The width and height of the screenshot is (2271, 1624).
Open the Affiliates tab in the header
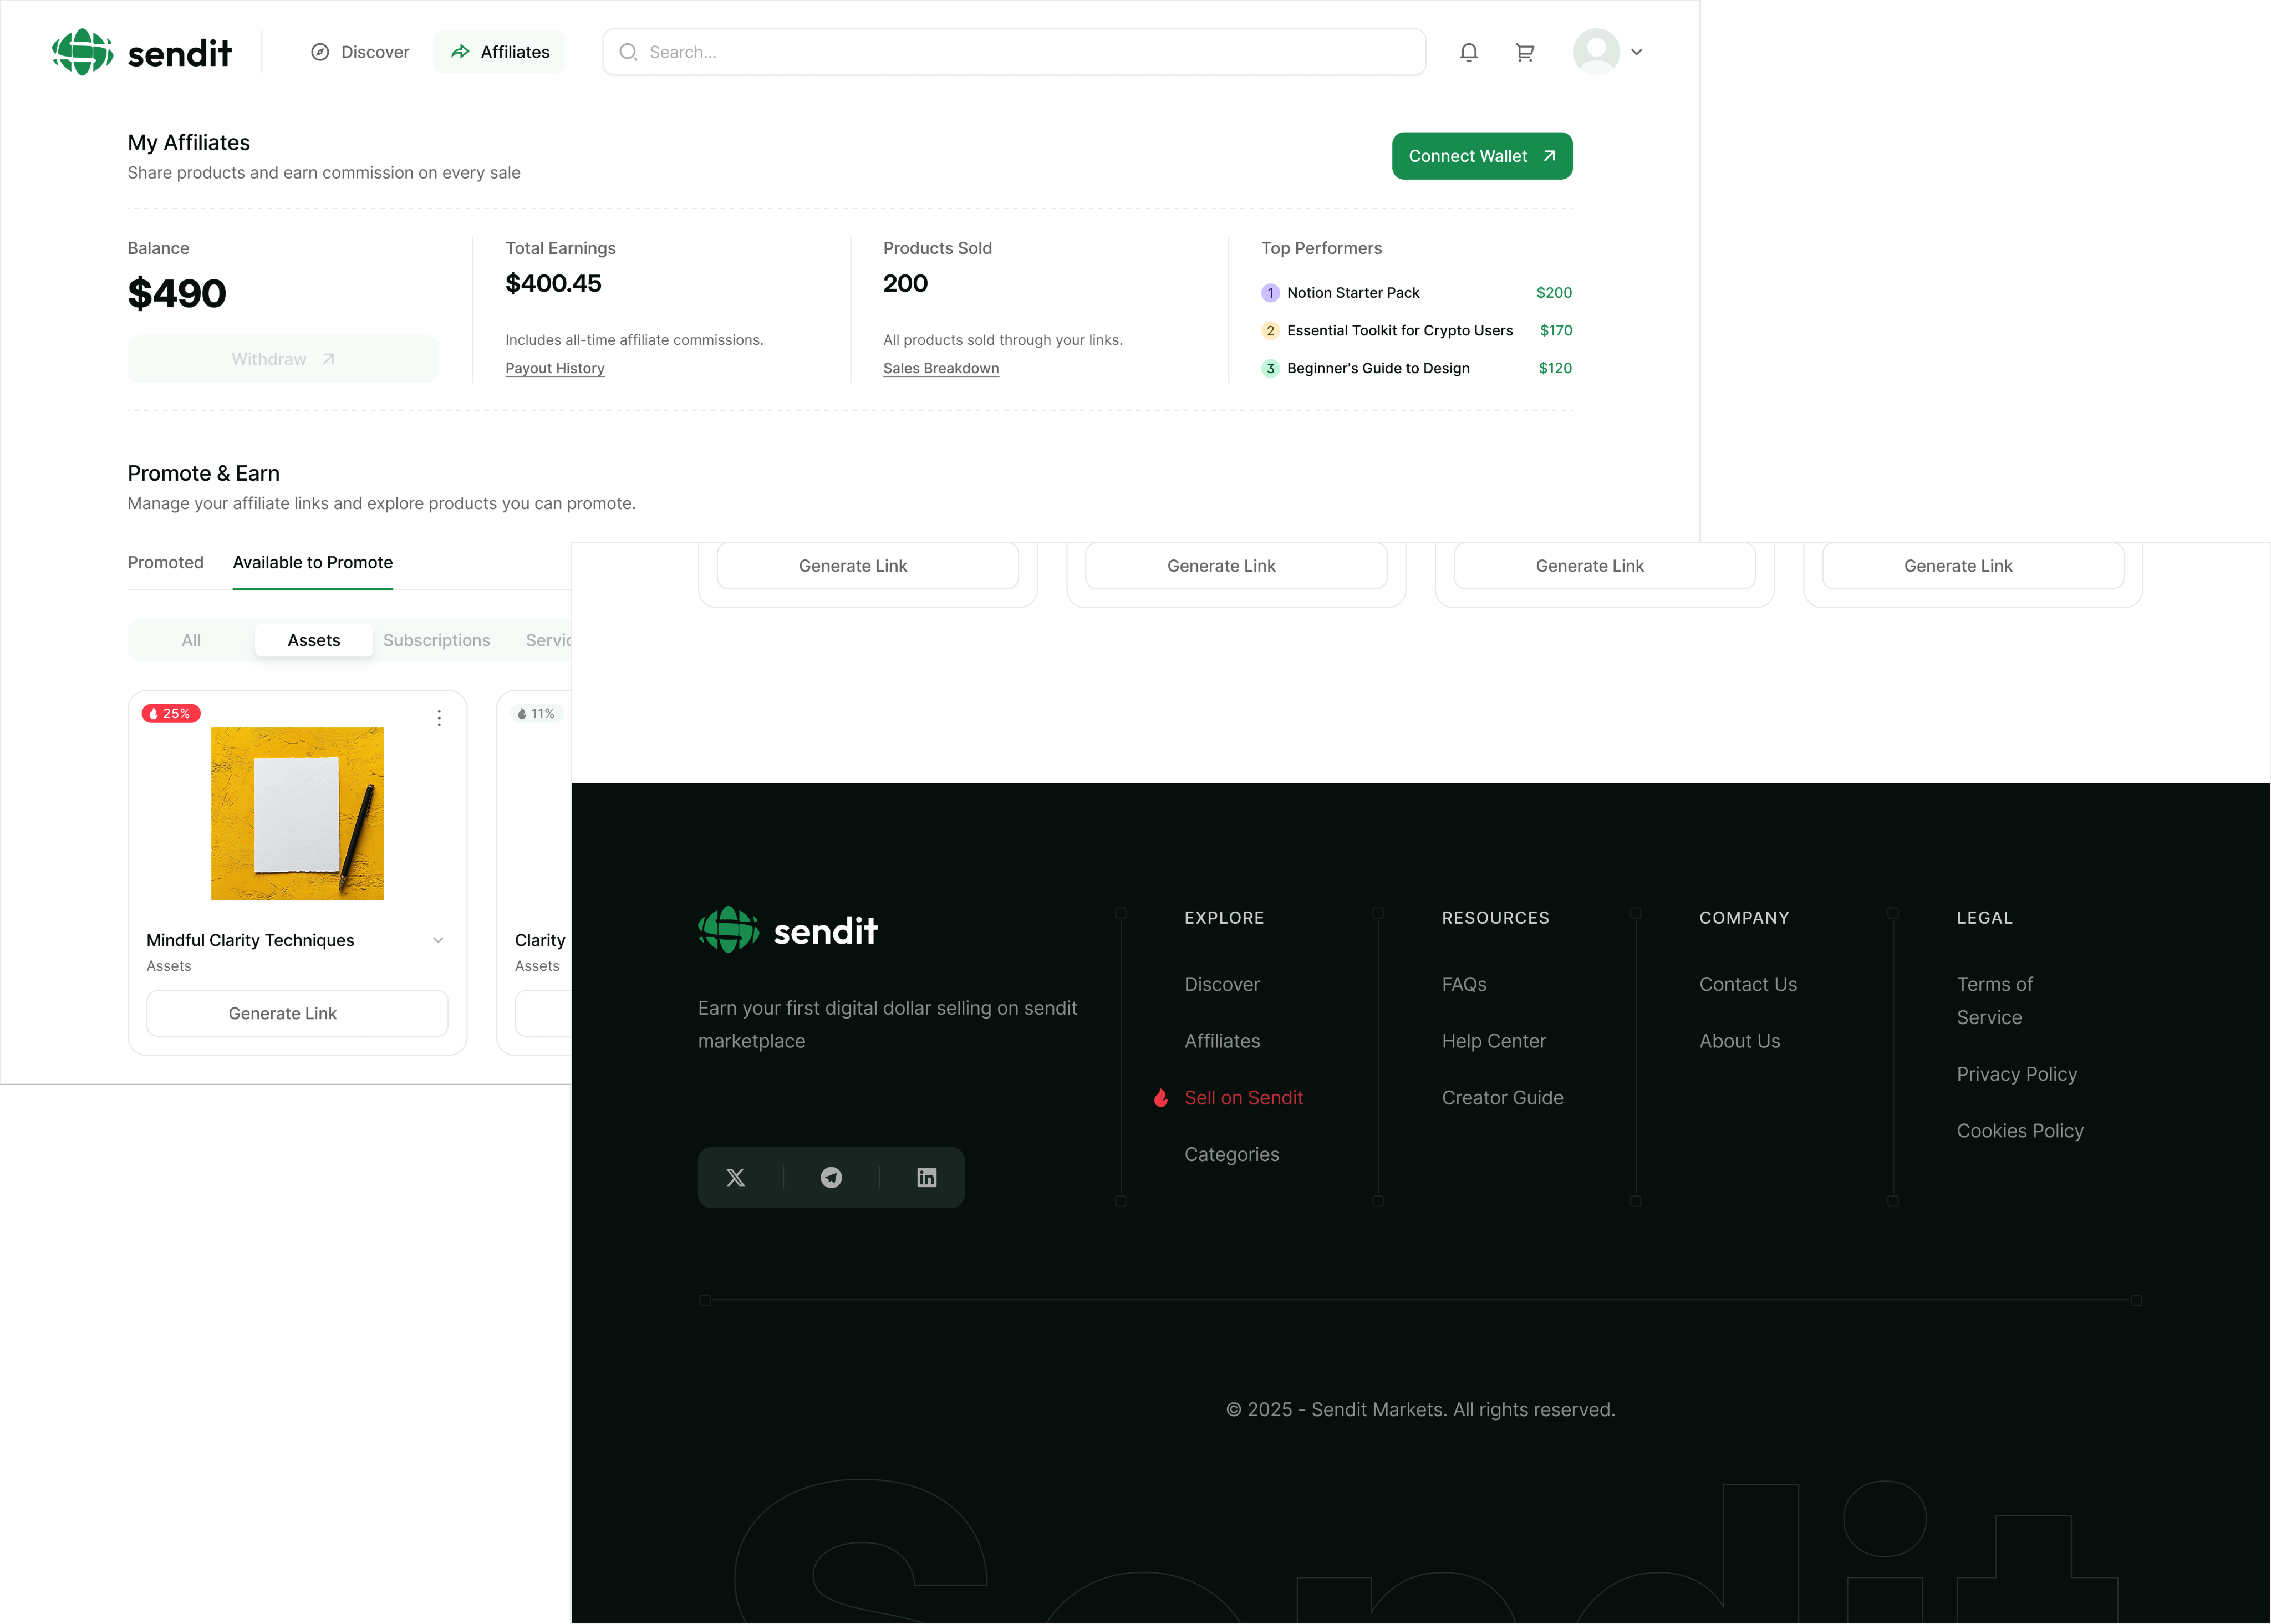tap(499, 52)
